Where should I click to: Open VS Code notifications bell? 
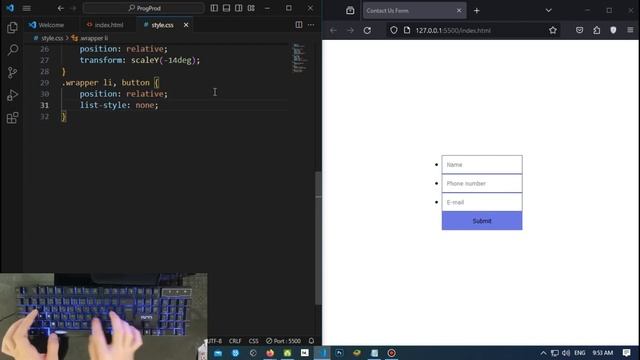click(311, 341)
